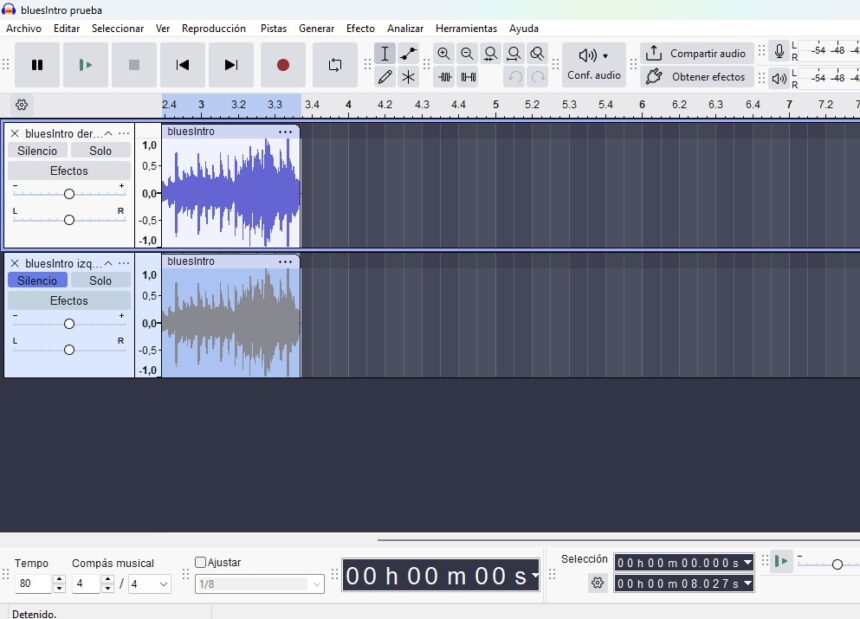Click the Compartir audio button
Viewport: 860px width, 619px height.
697,54
